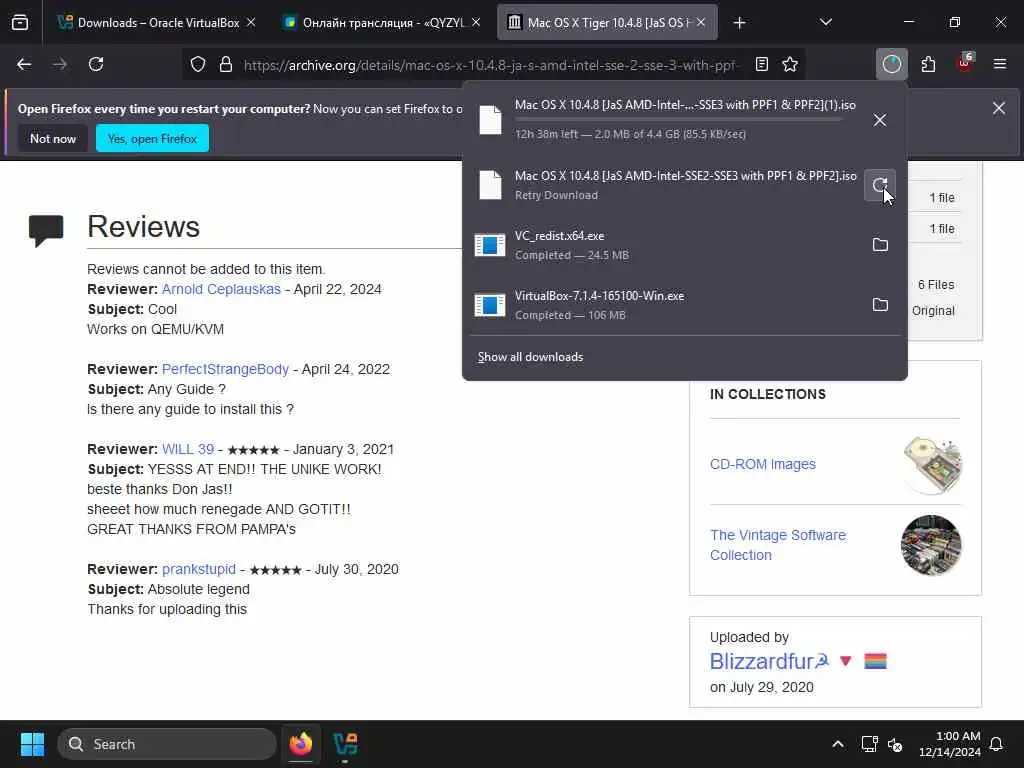This screenshot has width=1024, height=768.
Task: Open The Vintage Software Collection link
Action: (x=778, y=545)
